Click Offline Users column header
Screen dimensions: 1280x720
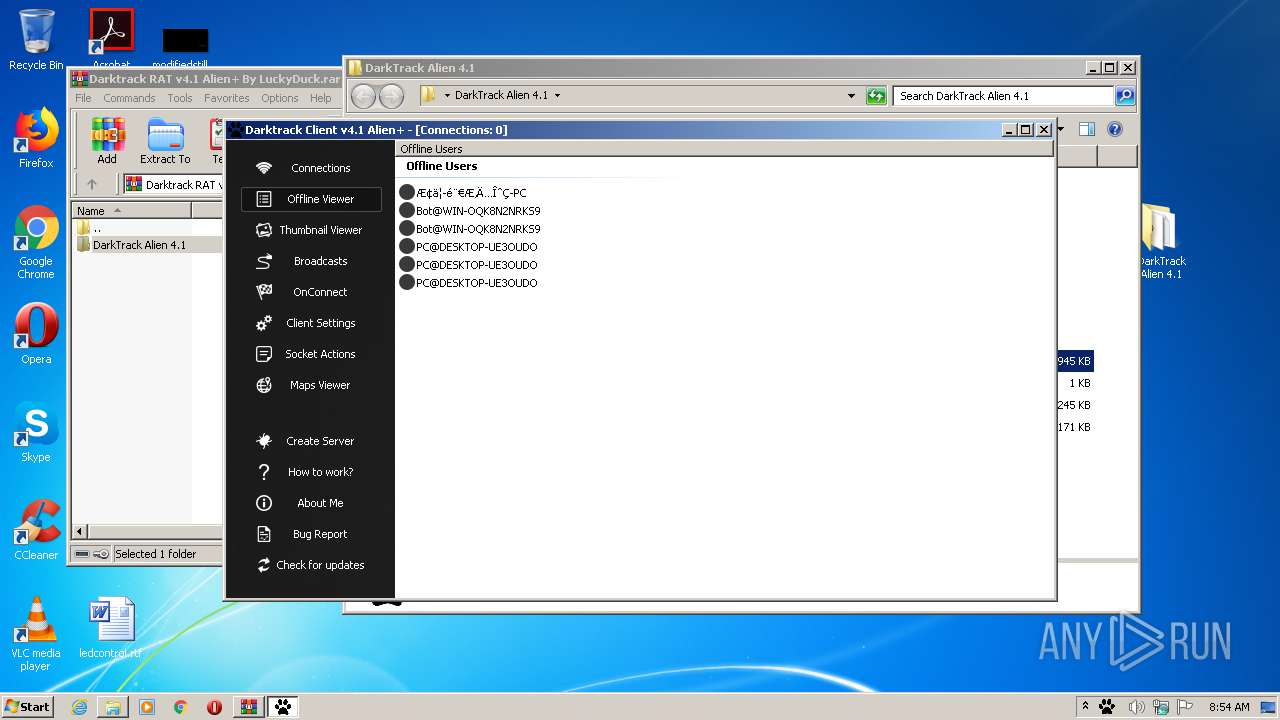725,149
